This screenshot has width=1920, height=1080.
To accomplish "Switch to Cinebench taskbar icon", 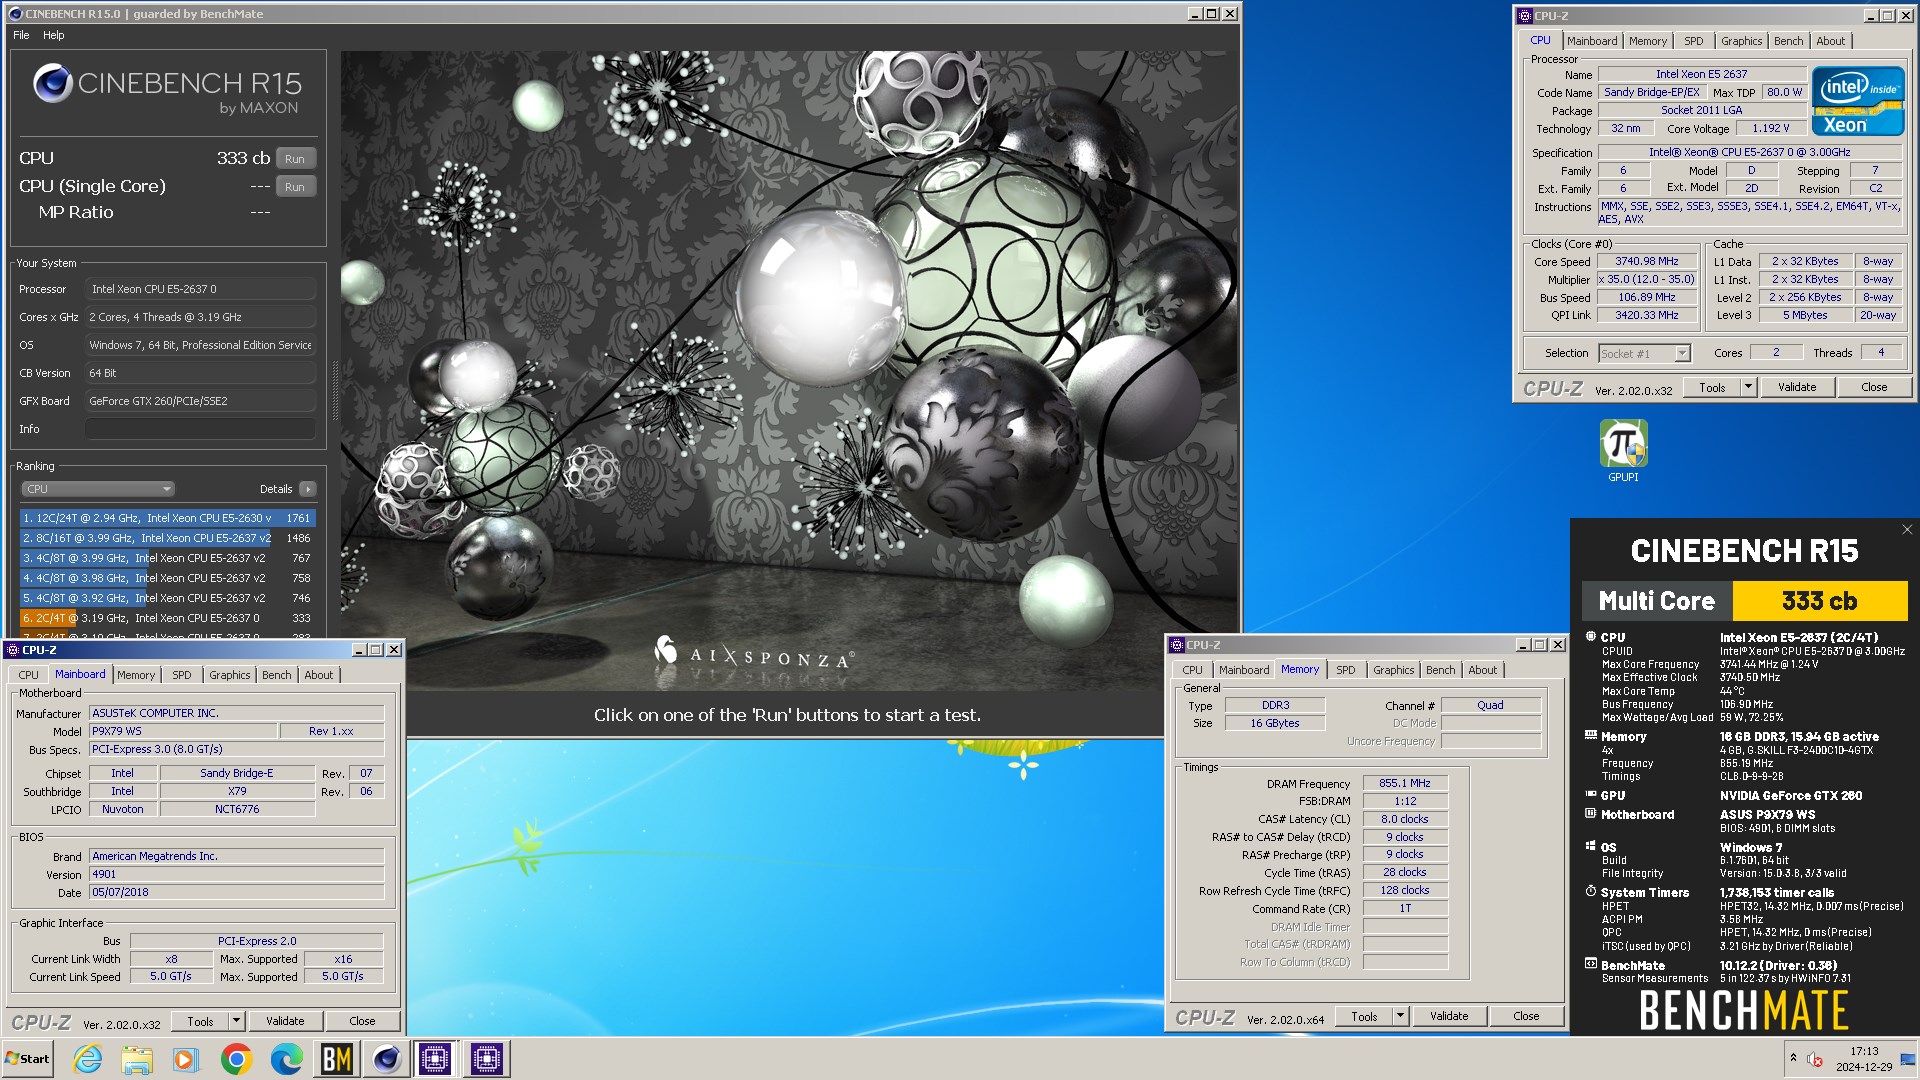I will [386, 1059].
